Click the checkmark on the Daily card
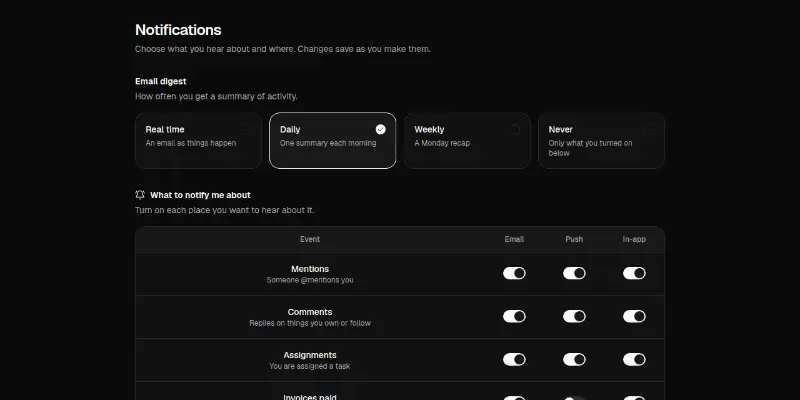800x400 pixels. 381,130
